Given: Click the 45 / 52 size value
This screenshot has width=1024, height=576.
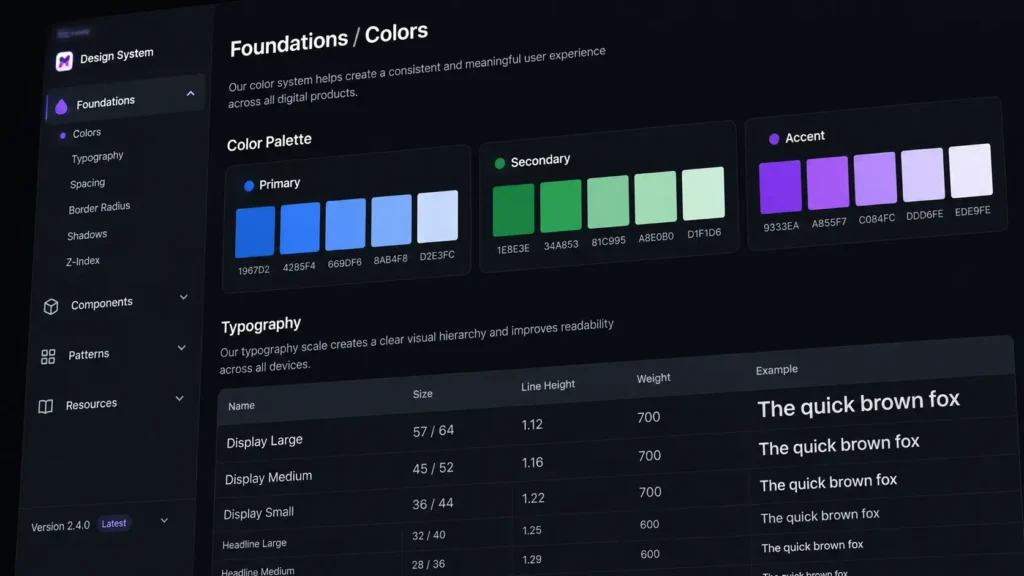Looking at the screenshot, I should (x=432, y=468).
